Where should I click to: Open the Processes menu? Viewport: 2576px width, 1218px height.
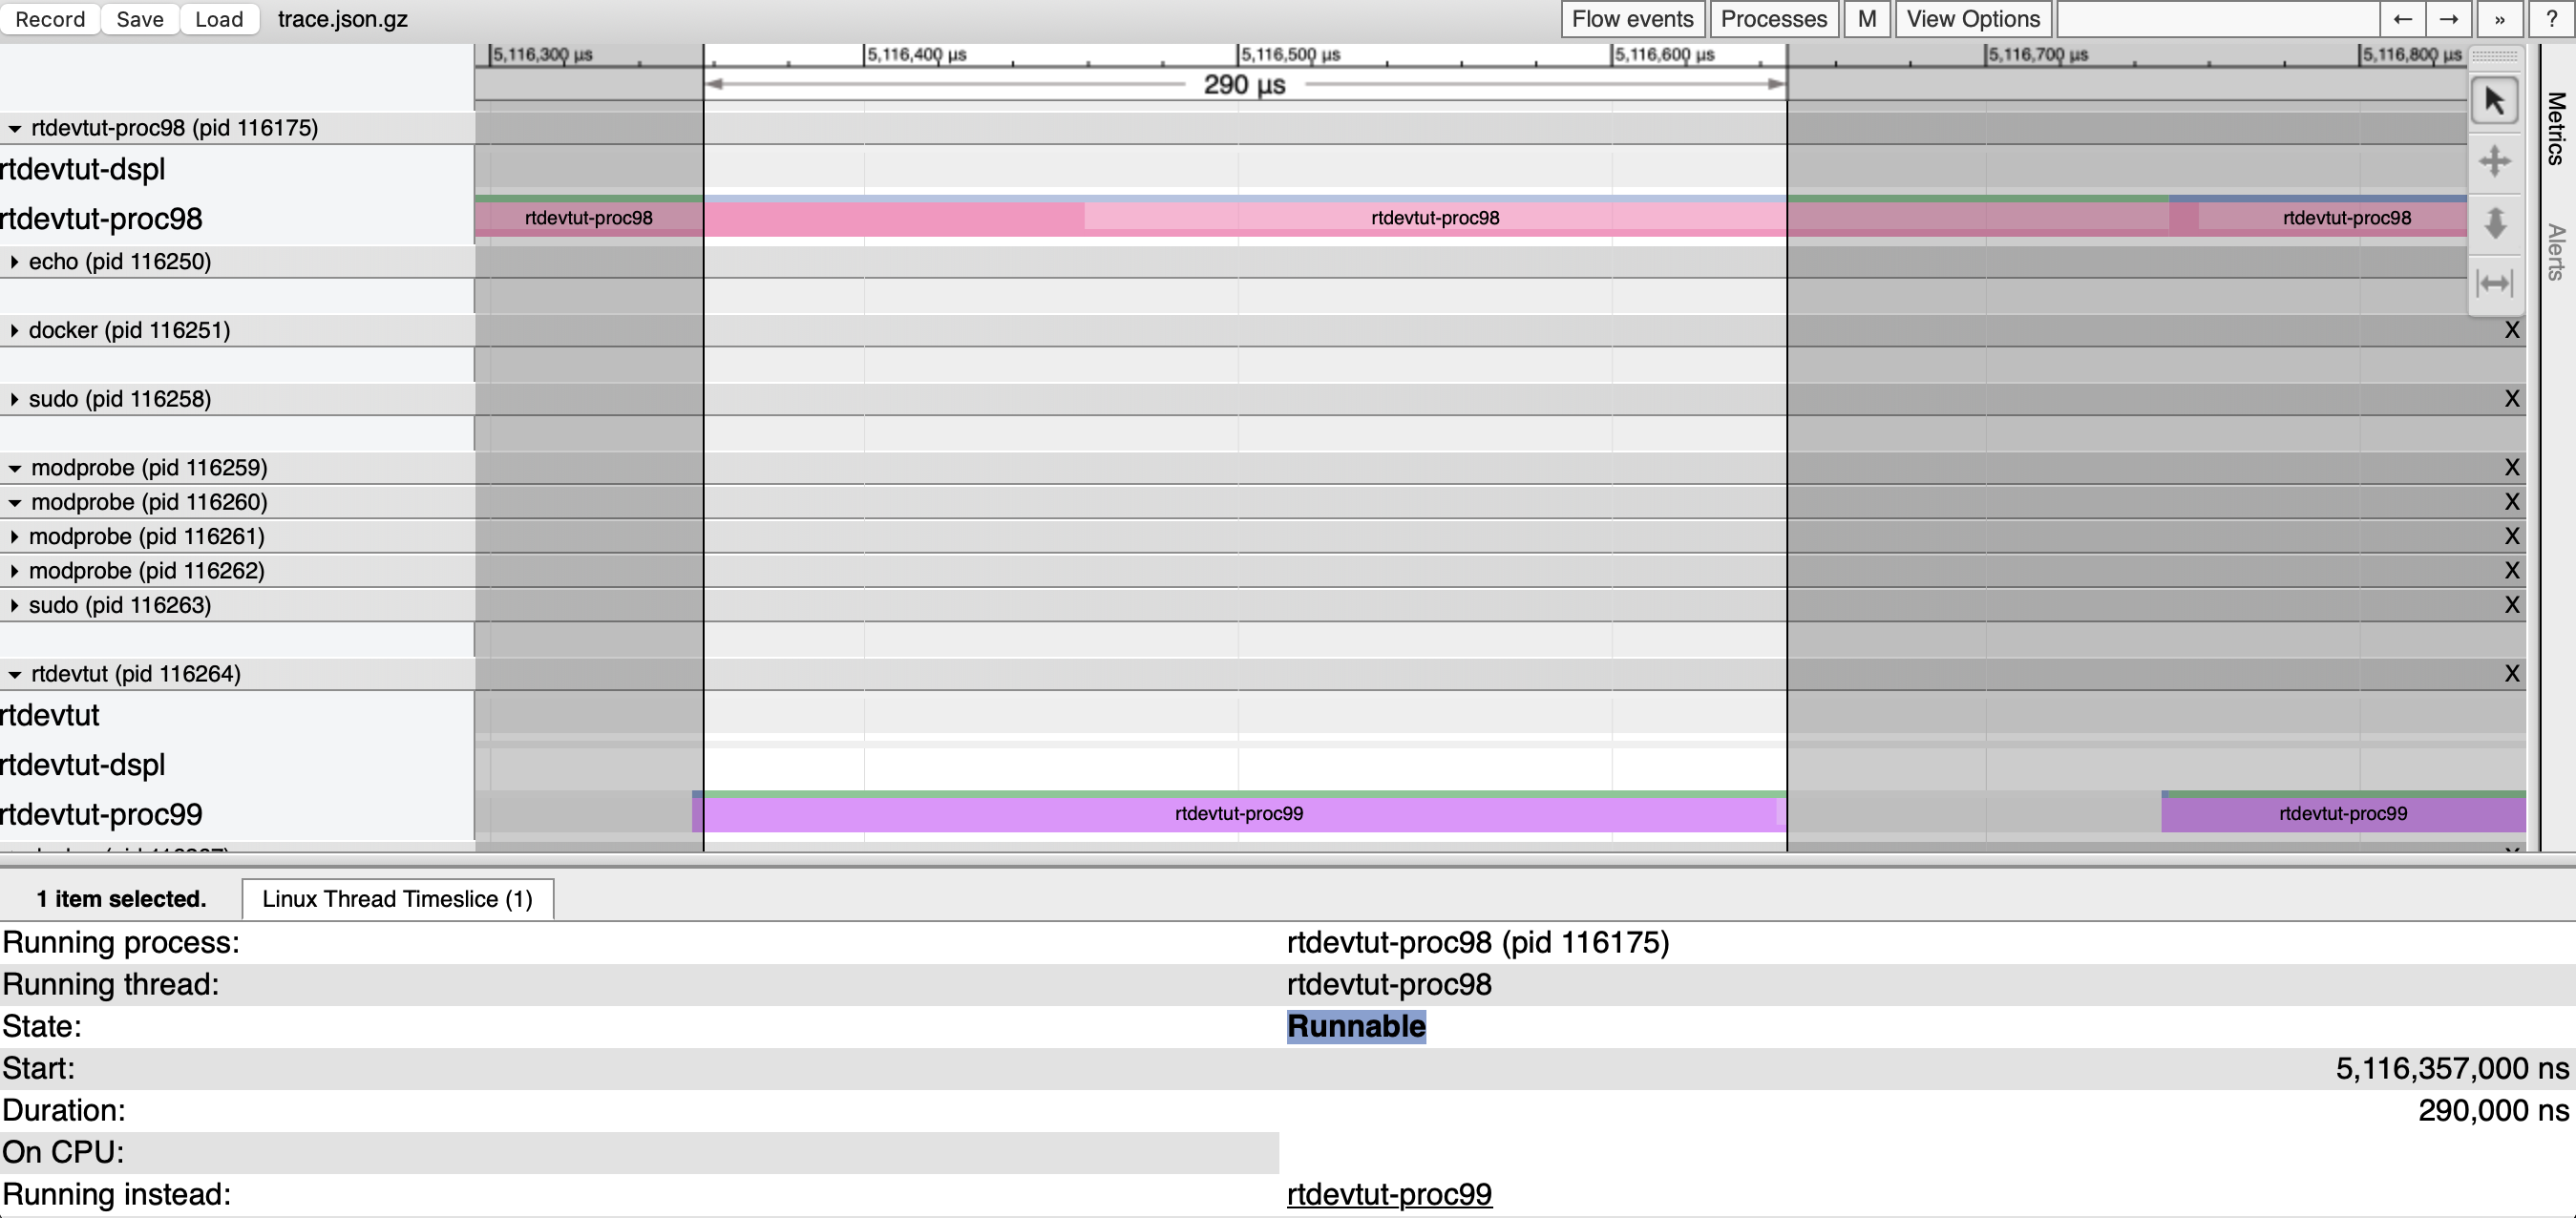(1773, 19)
